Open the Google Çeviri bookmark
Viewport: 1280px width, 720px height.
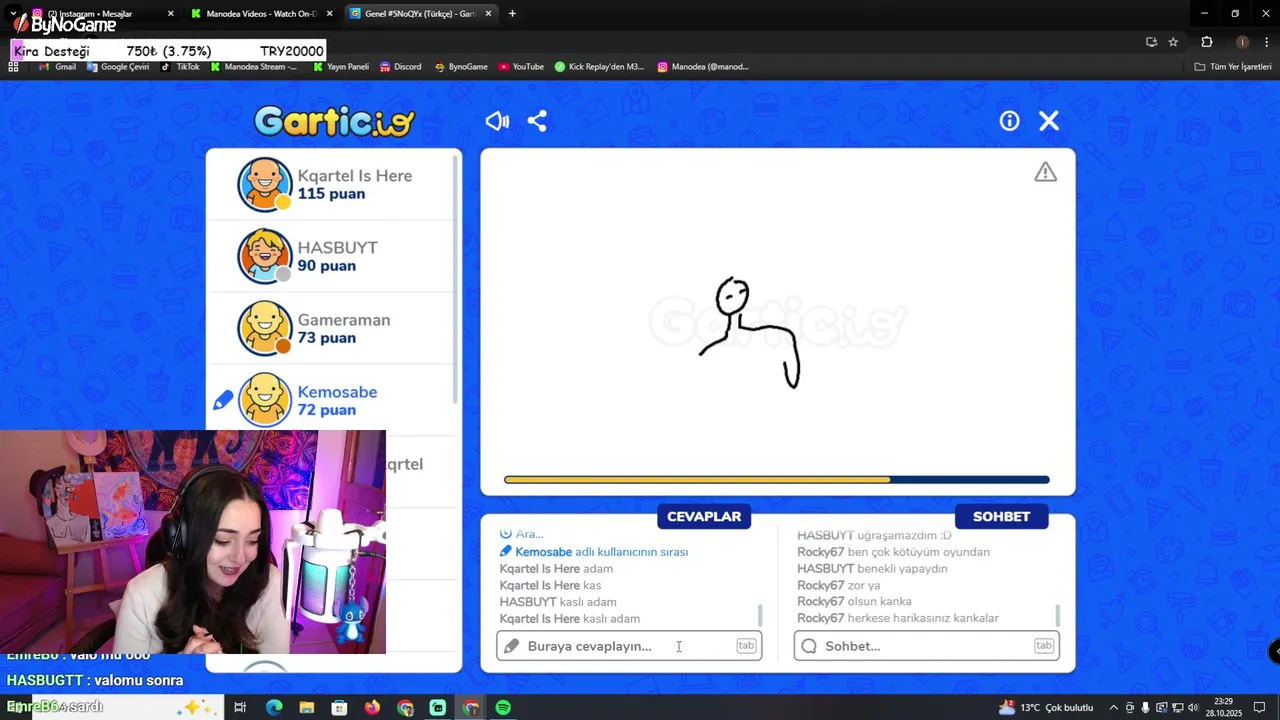(x=118, y=67)
